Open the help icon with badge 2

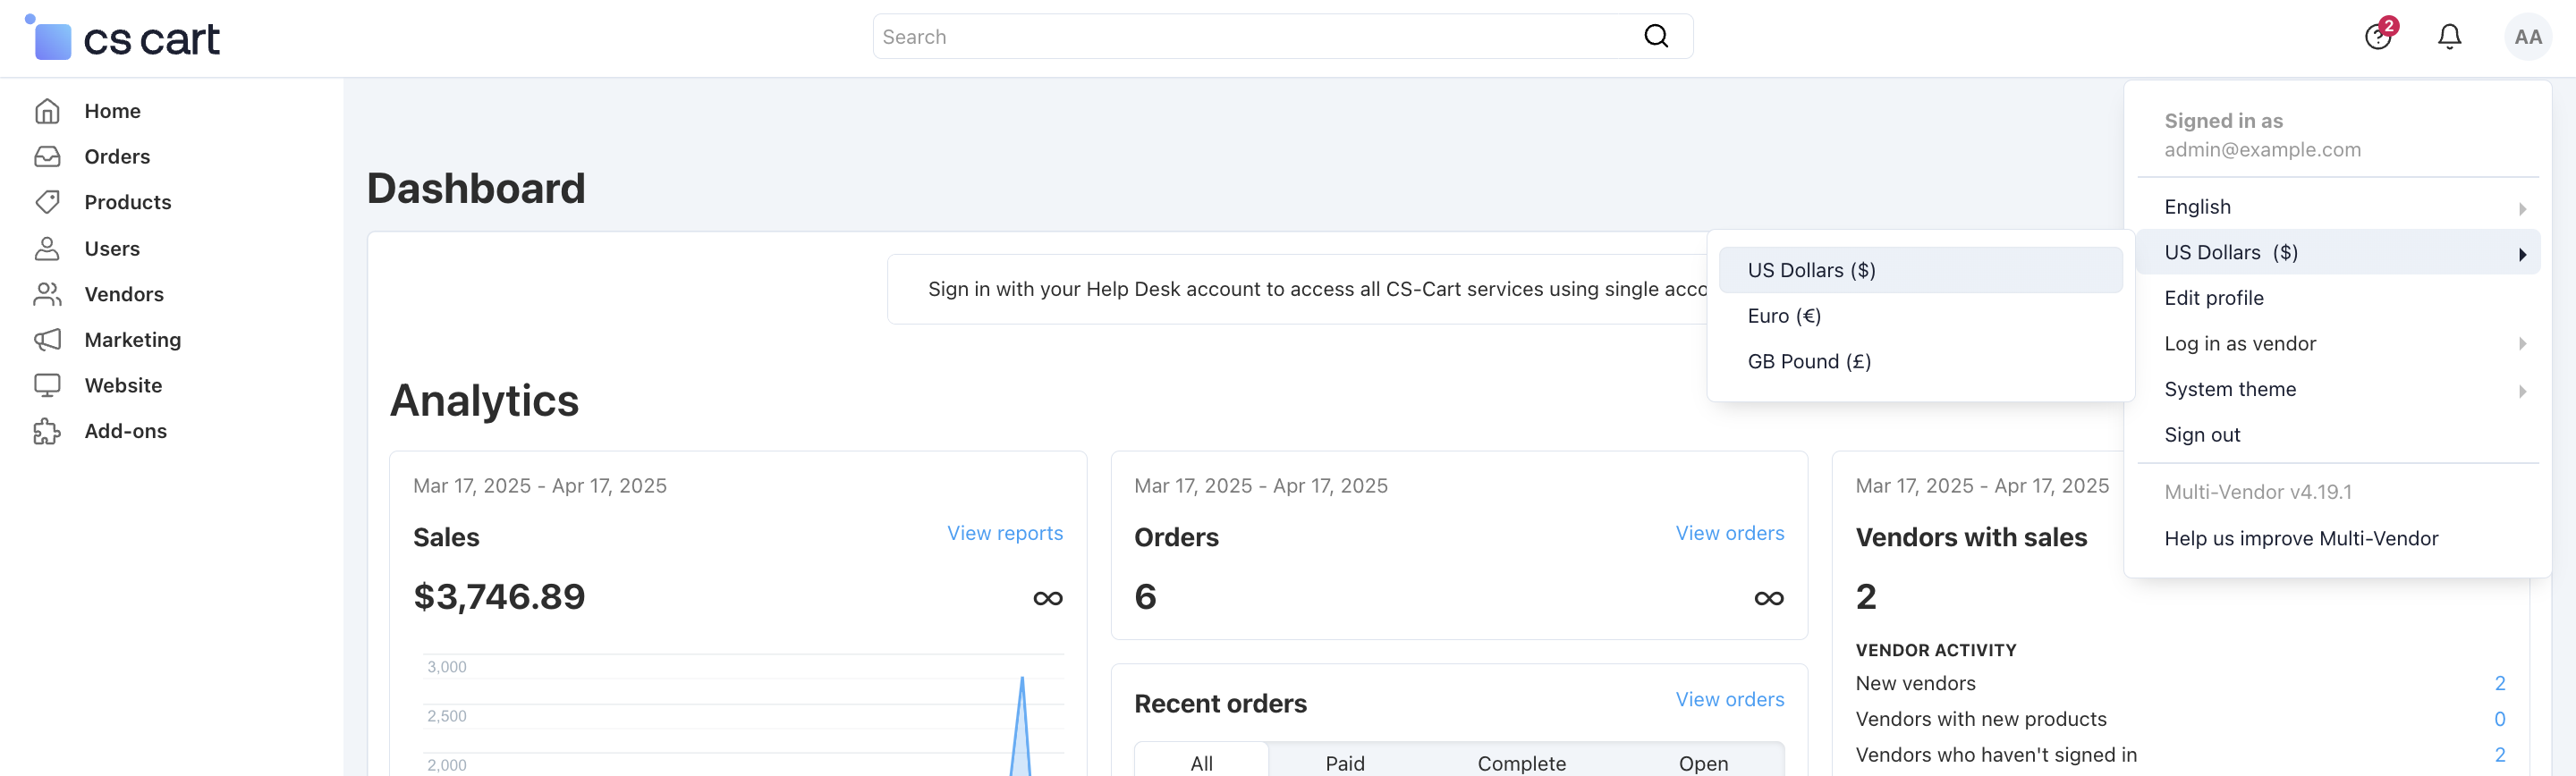[x=2379, y=35]
